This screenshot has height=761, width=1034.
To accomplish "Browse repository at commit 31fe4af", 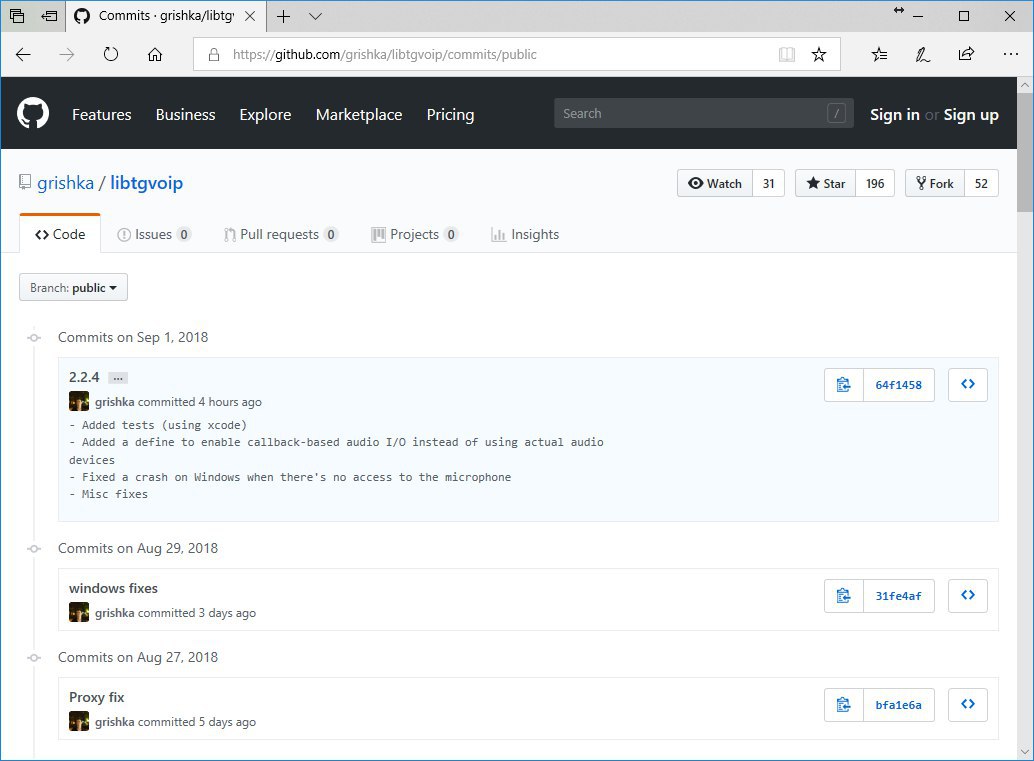I will coord(967,595).
